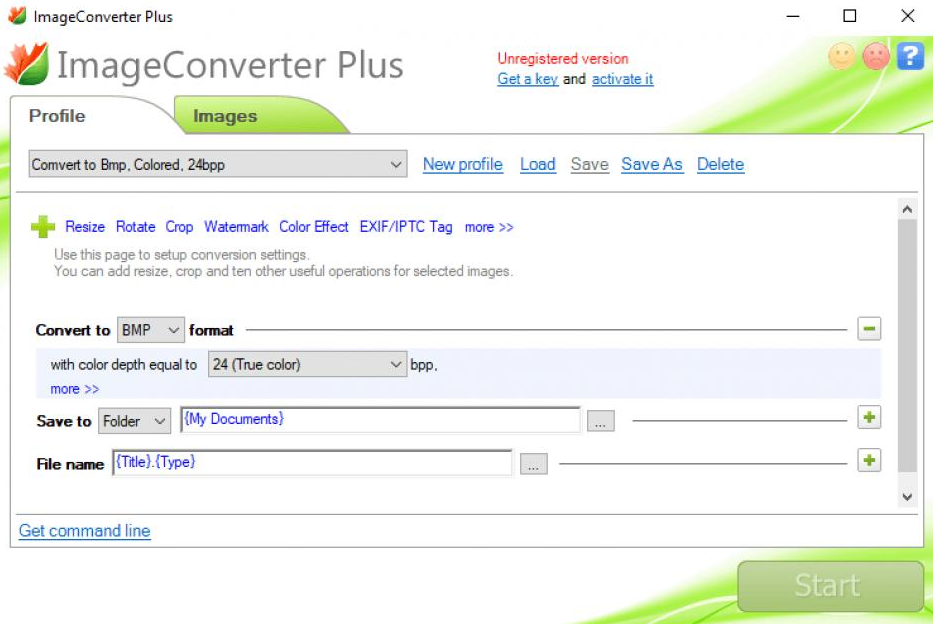Browse for Save to folder with ellipsis button
Image resolution: width=933 pixels, height=624 pixels.
(x=600, y=421)
